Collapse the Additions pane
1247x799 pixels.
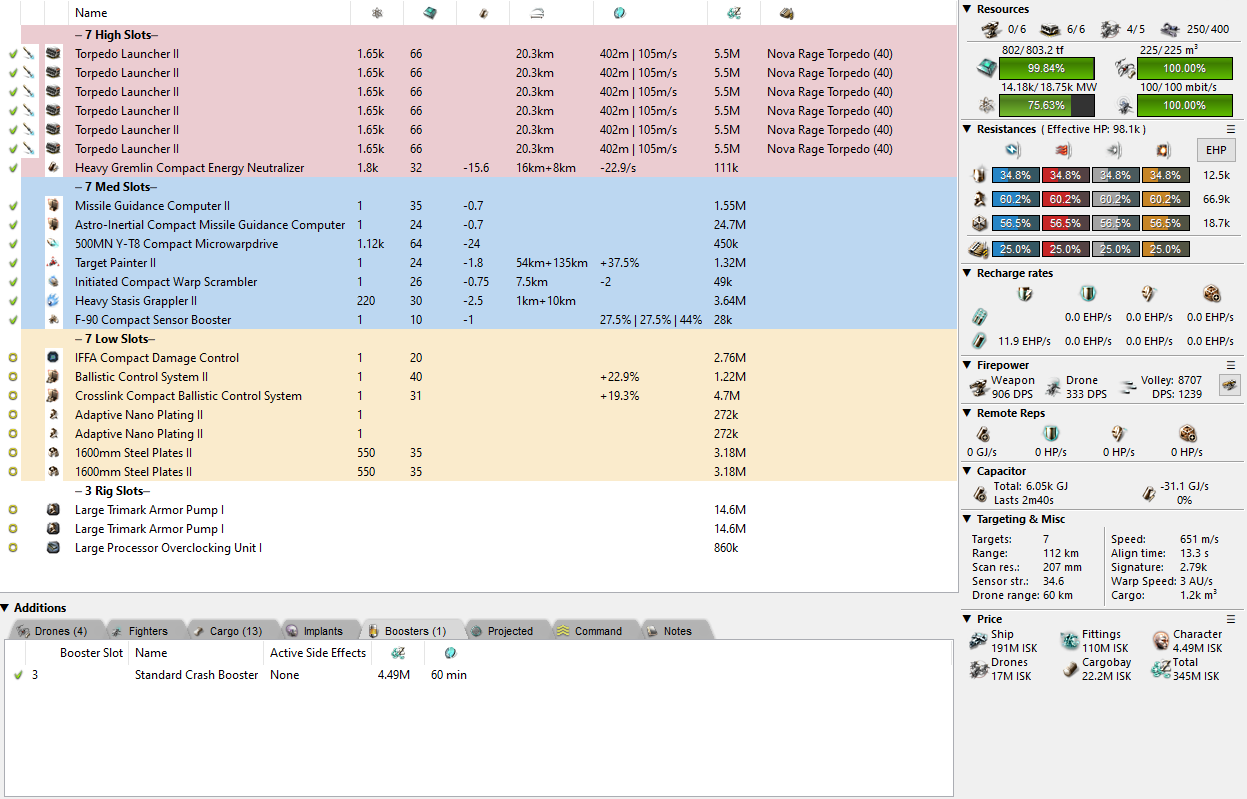click(6, 608)
